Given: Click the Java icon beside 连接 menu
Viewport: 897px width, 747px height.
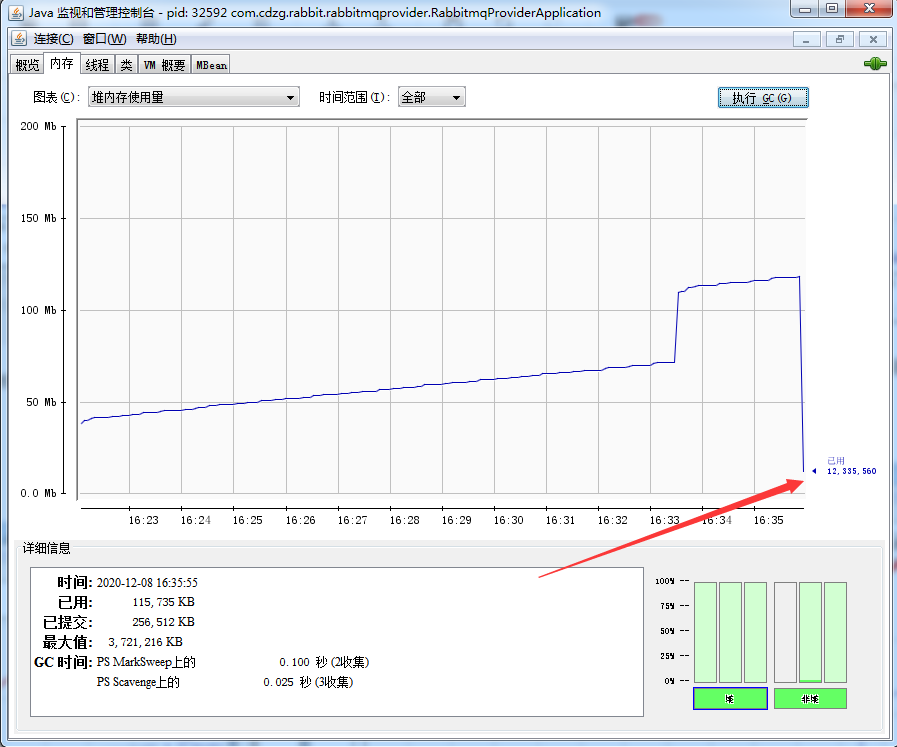Looking at the screenshot, I should [x=19, y=39].
